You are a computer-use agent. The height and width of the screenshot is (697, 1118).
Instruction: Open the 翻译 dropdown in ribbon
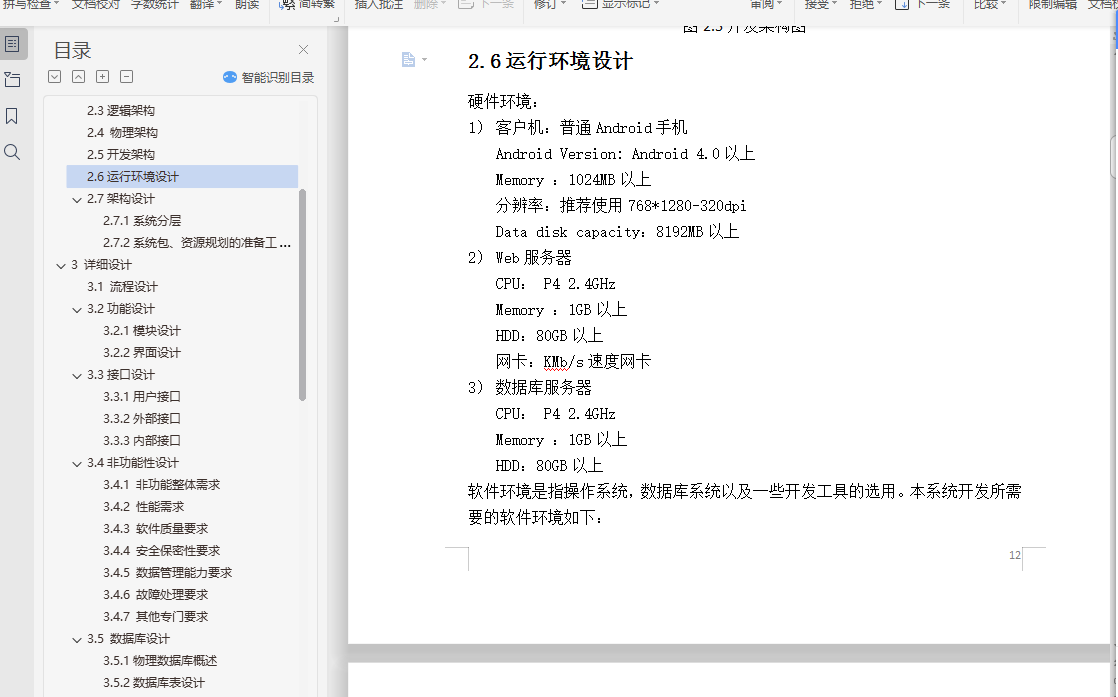[x=206, y=4]
